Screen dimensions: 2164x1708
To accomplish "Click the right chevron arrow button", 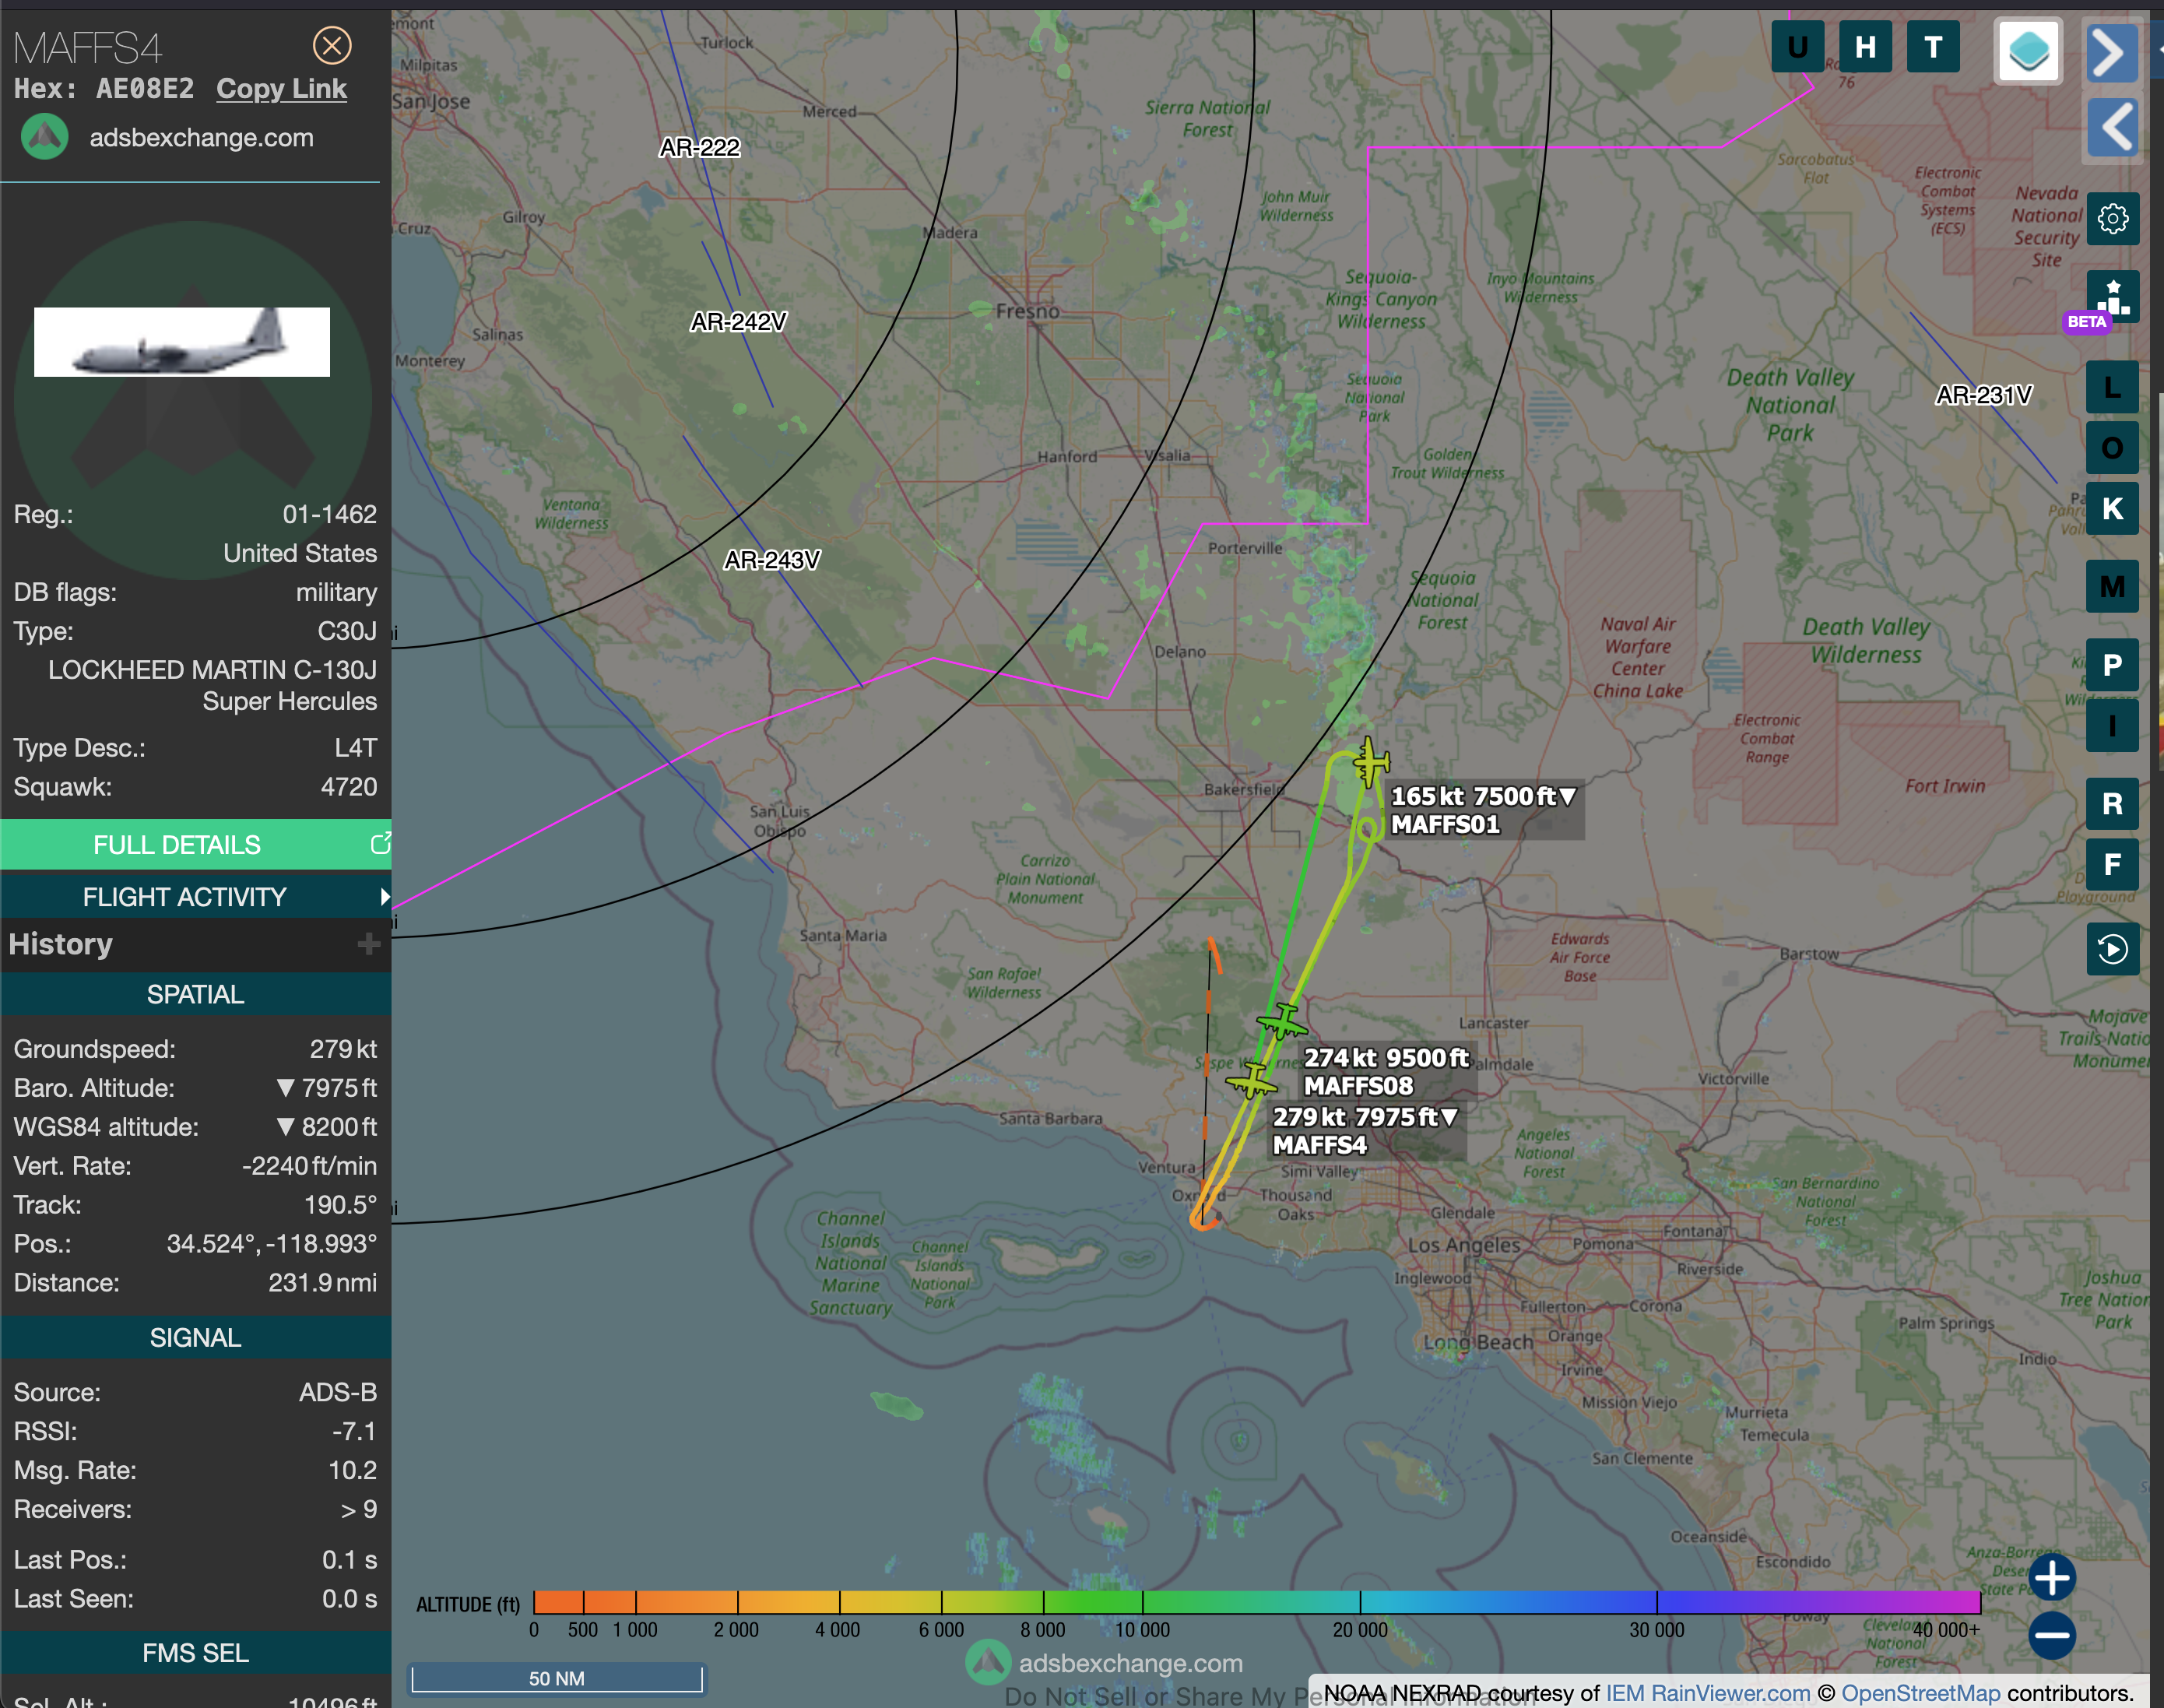I will tap(2112, 52).
